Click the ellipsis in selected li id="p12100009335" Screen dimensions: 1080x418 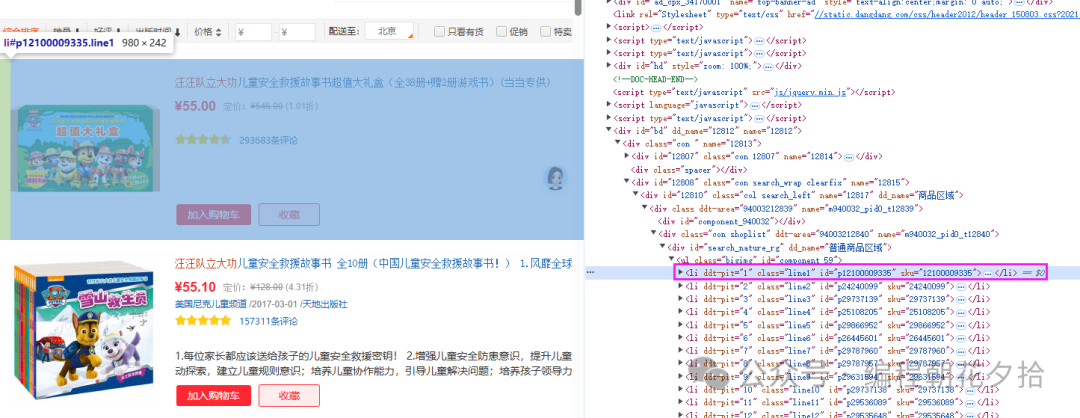pyautogui.click(x=988, y=273)
